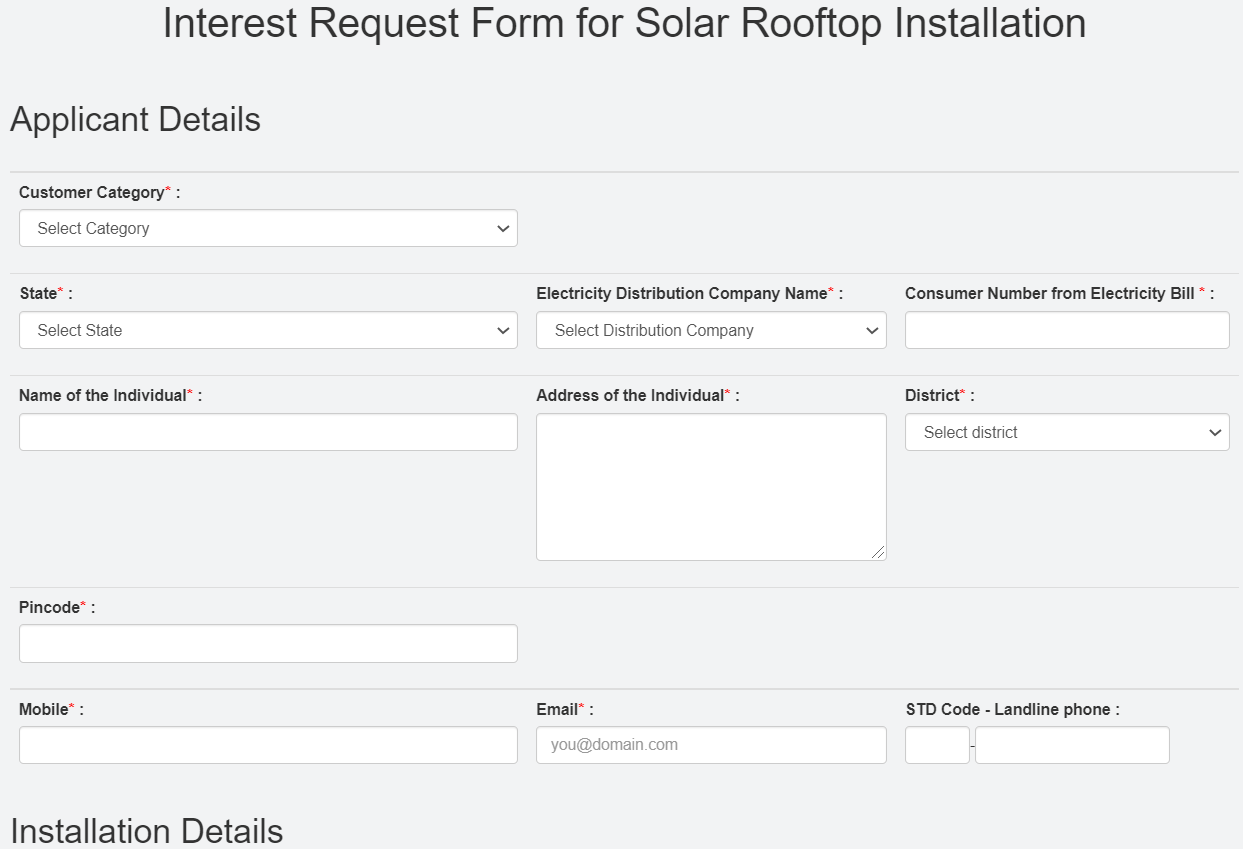Image resolution: width=1243 pixels, height=849 pixels.
Task: Open the Select State dropdown
Action: 268,330
